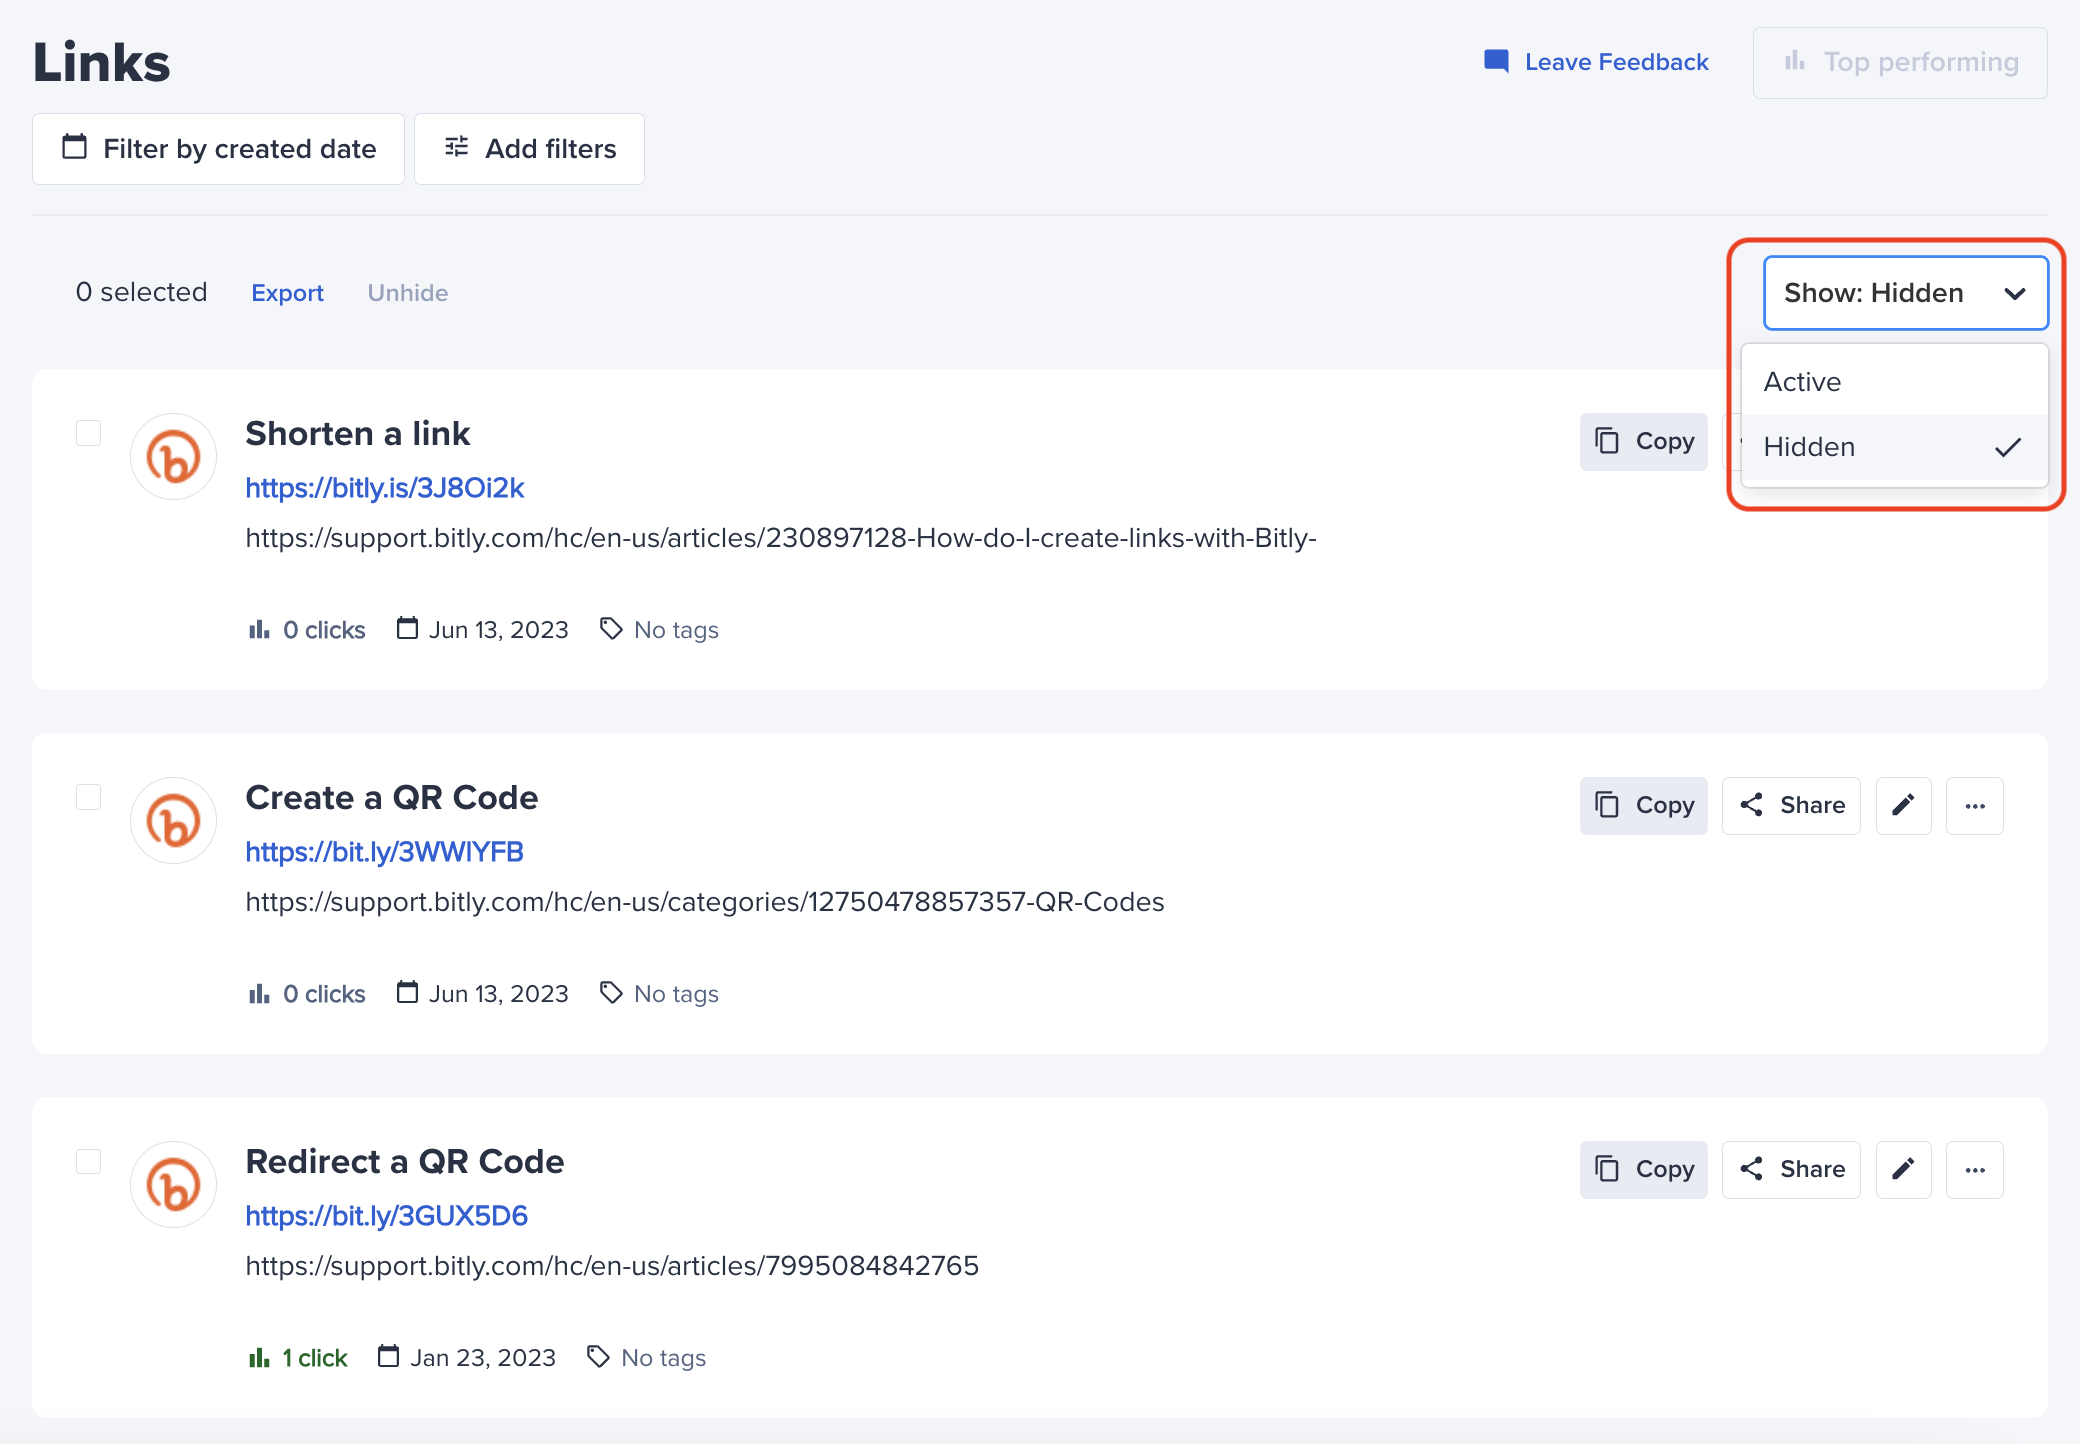View 1 click stats for Redirect a QR Code

(298, 1358)
